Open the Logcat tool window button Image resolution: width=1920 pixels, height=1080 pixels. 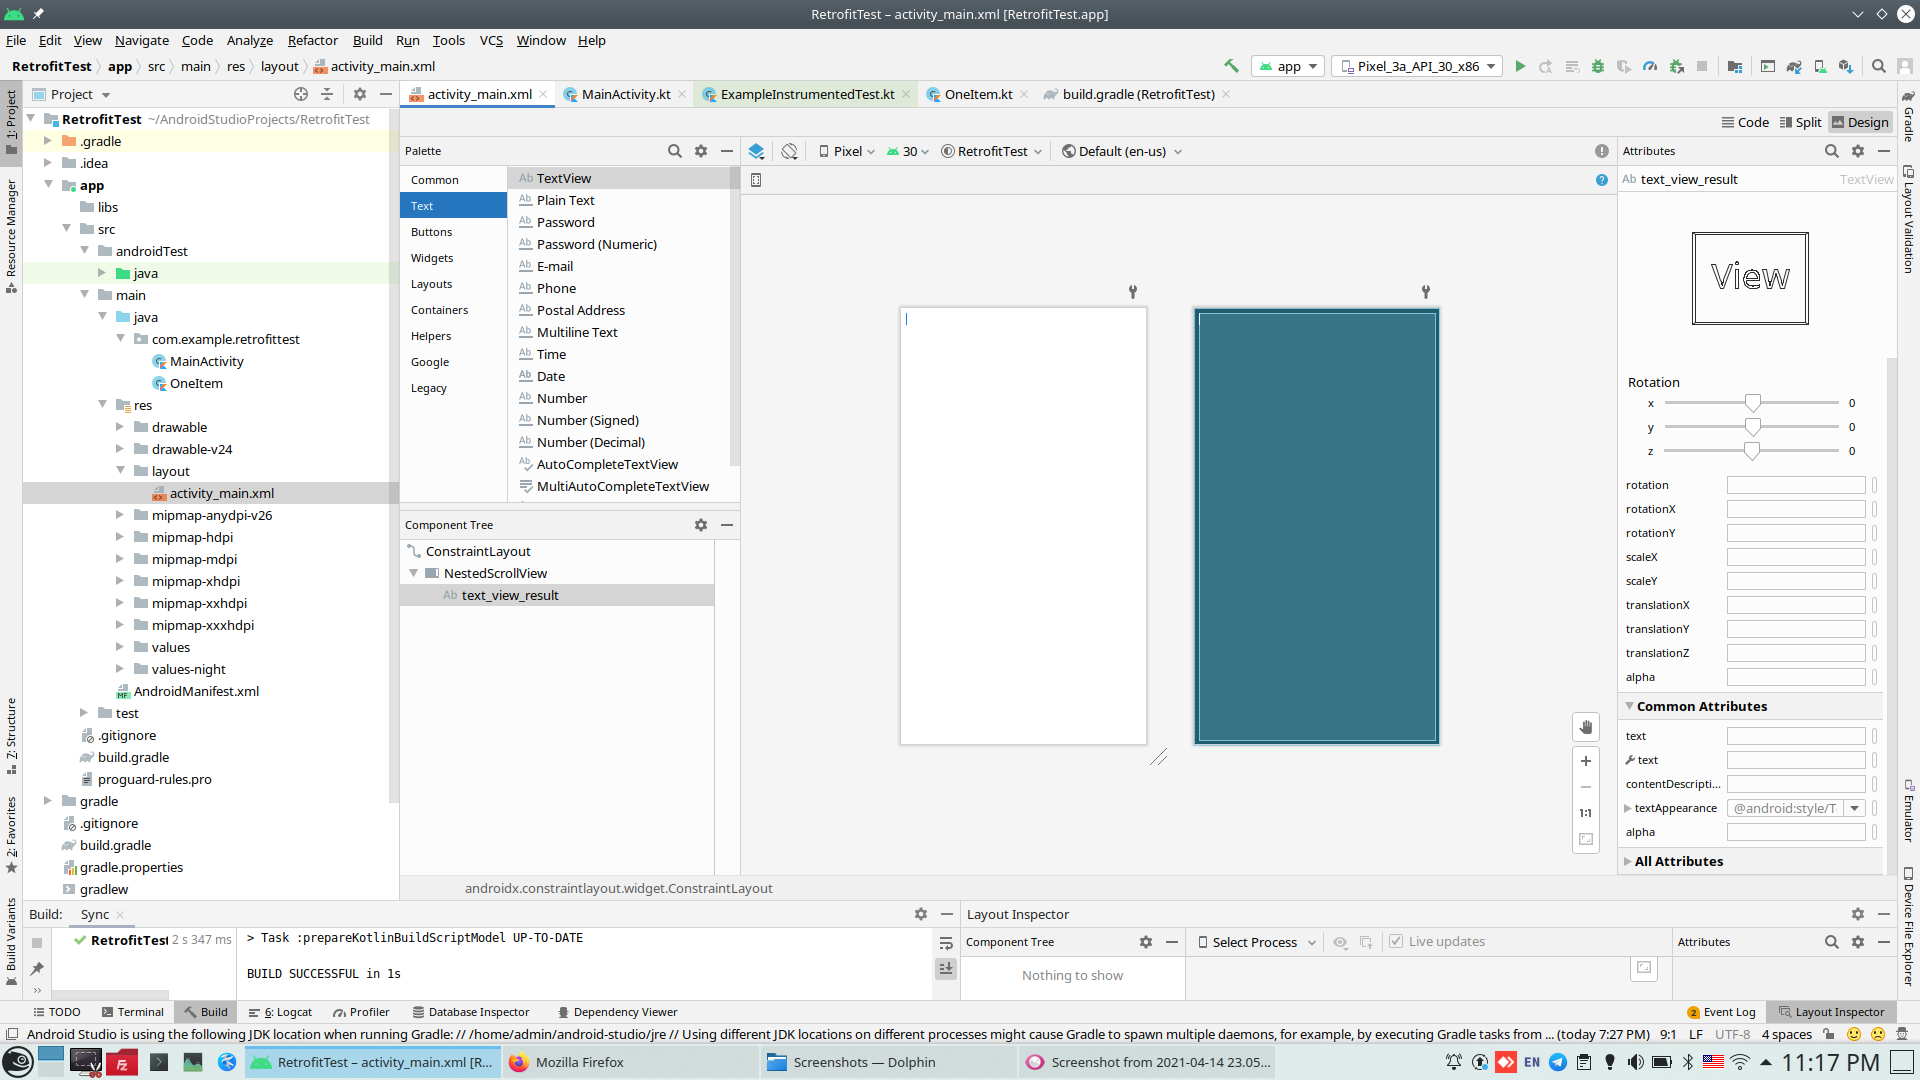[281, 1012]
